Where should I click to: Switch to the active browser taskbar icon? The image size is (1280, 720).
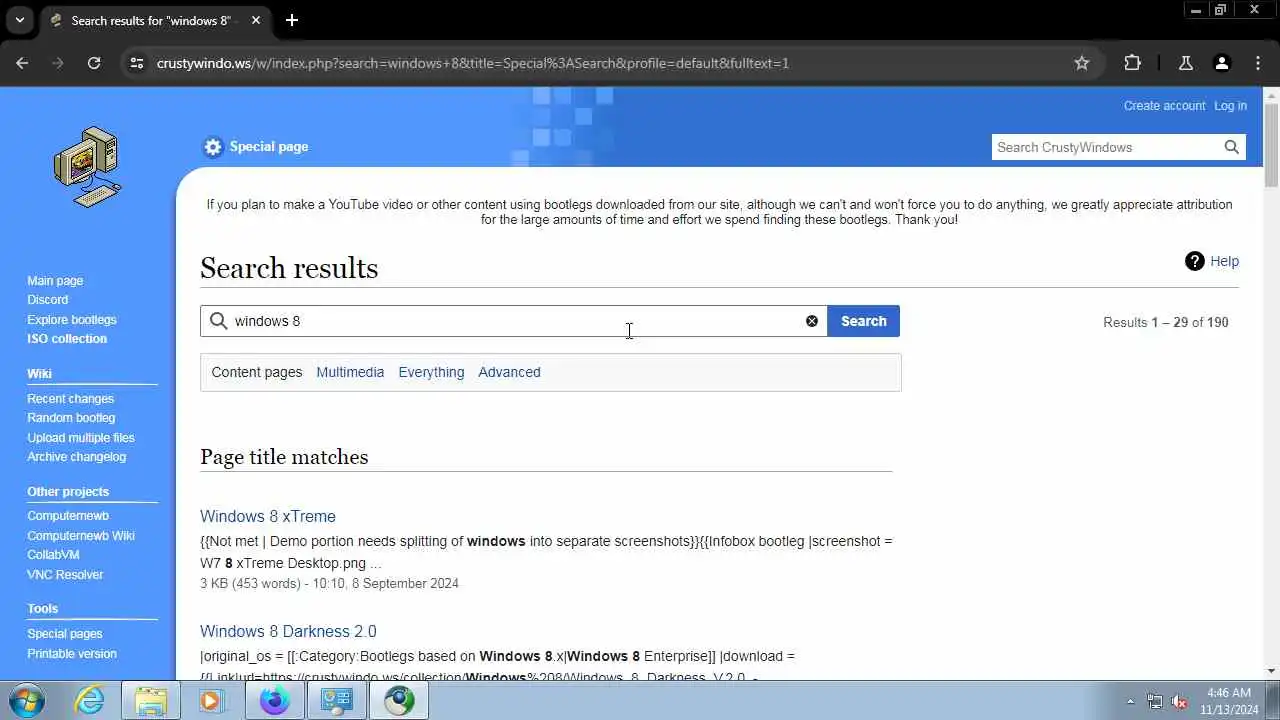point(399,701)
